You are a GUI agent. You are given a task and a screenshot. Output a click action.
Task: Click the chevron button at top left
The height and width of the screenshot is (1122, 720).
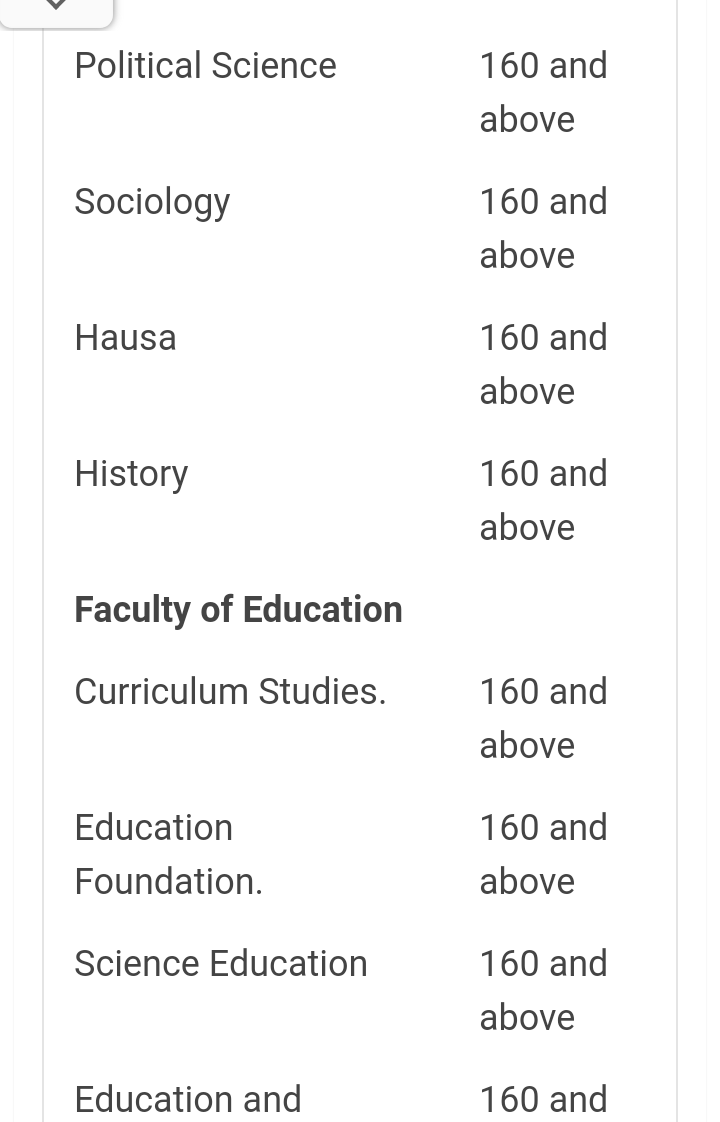[56, 9]
